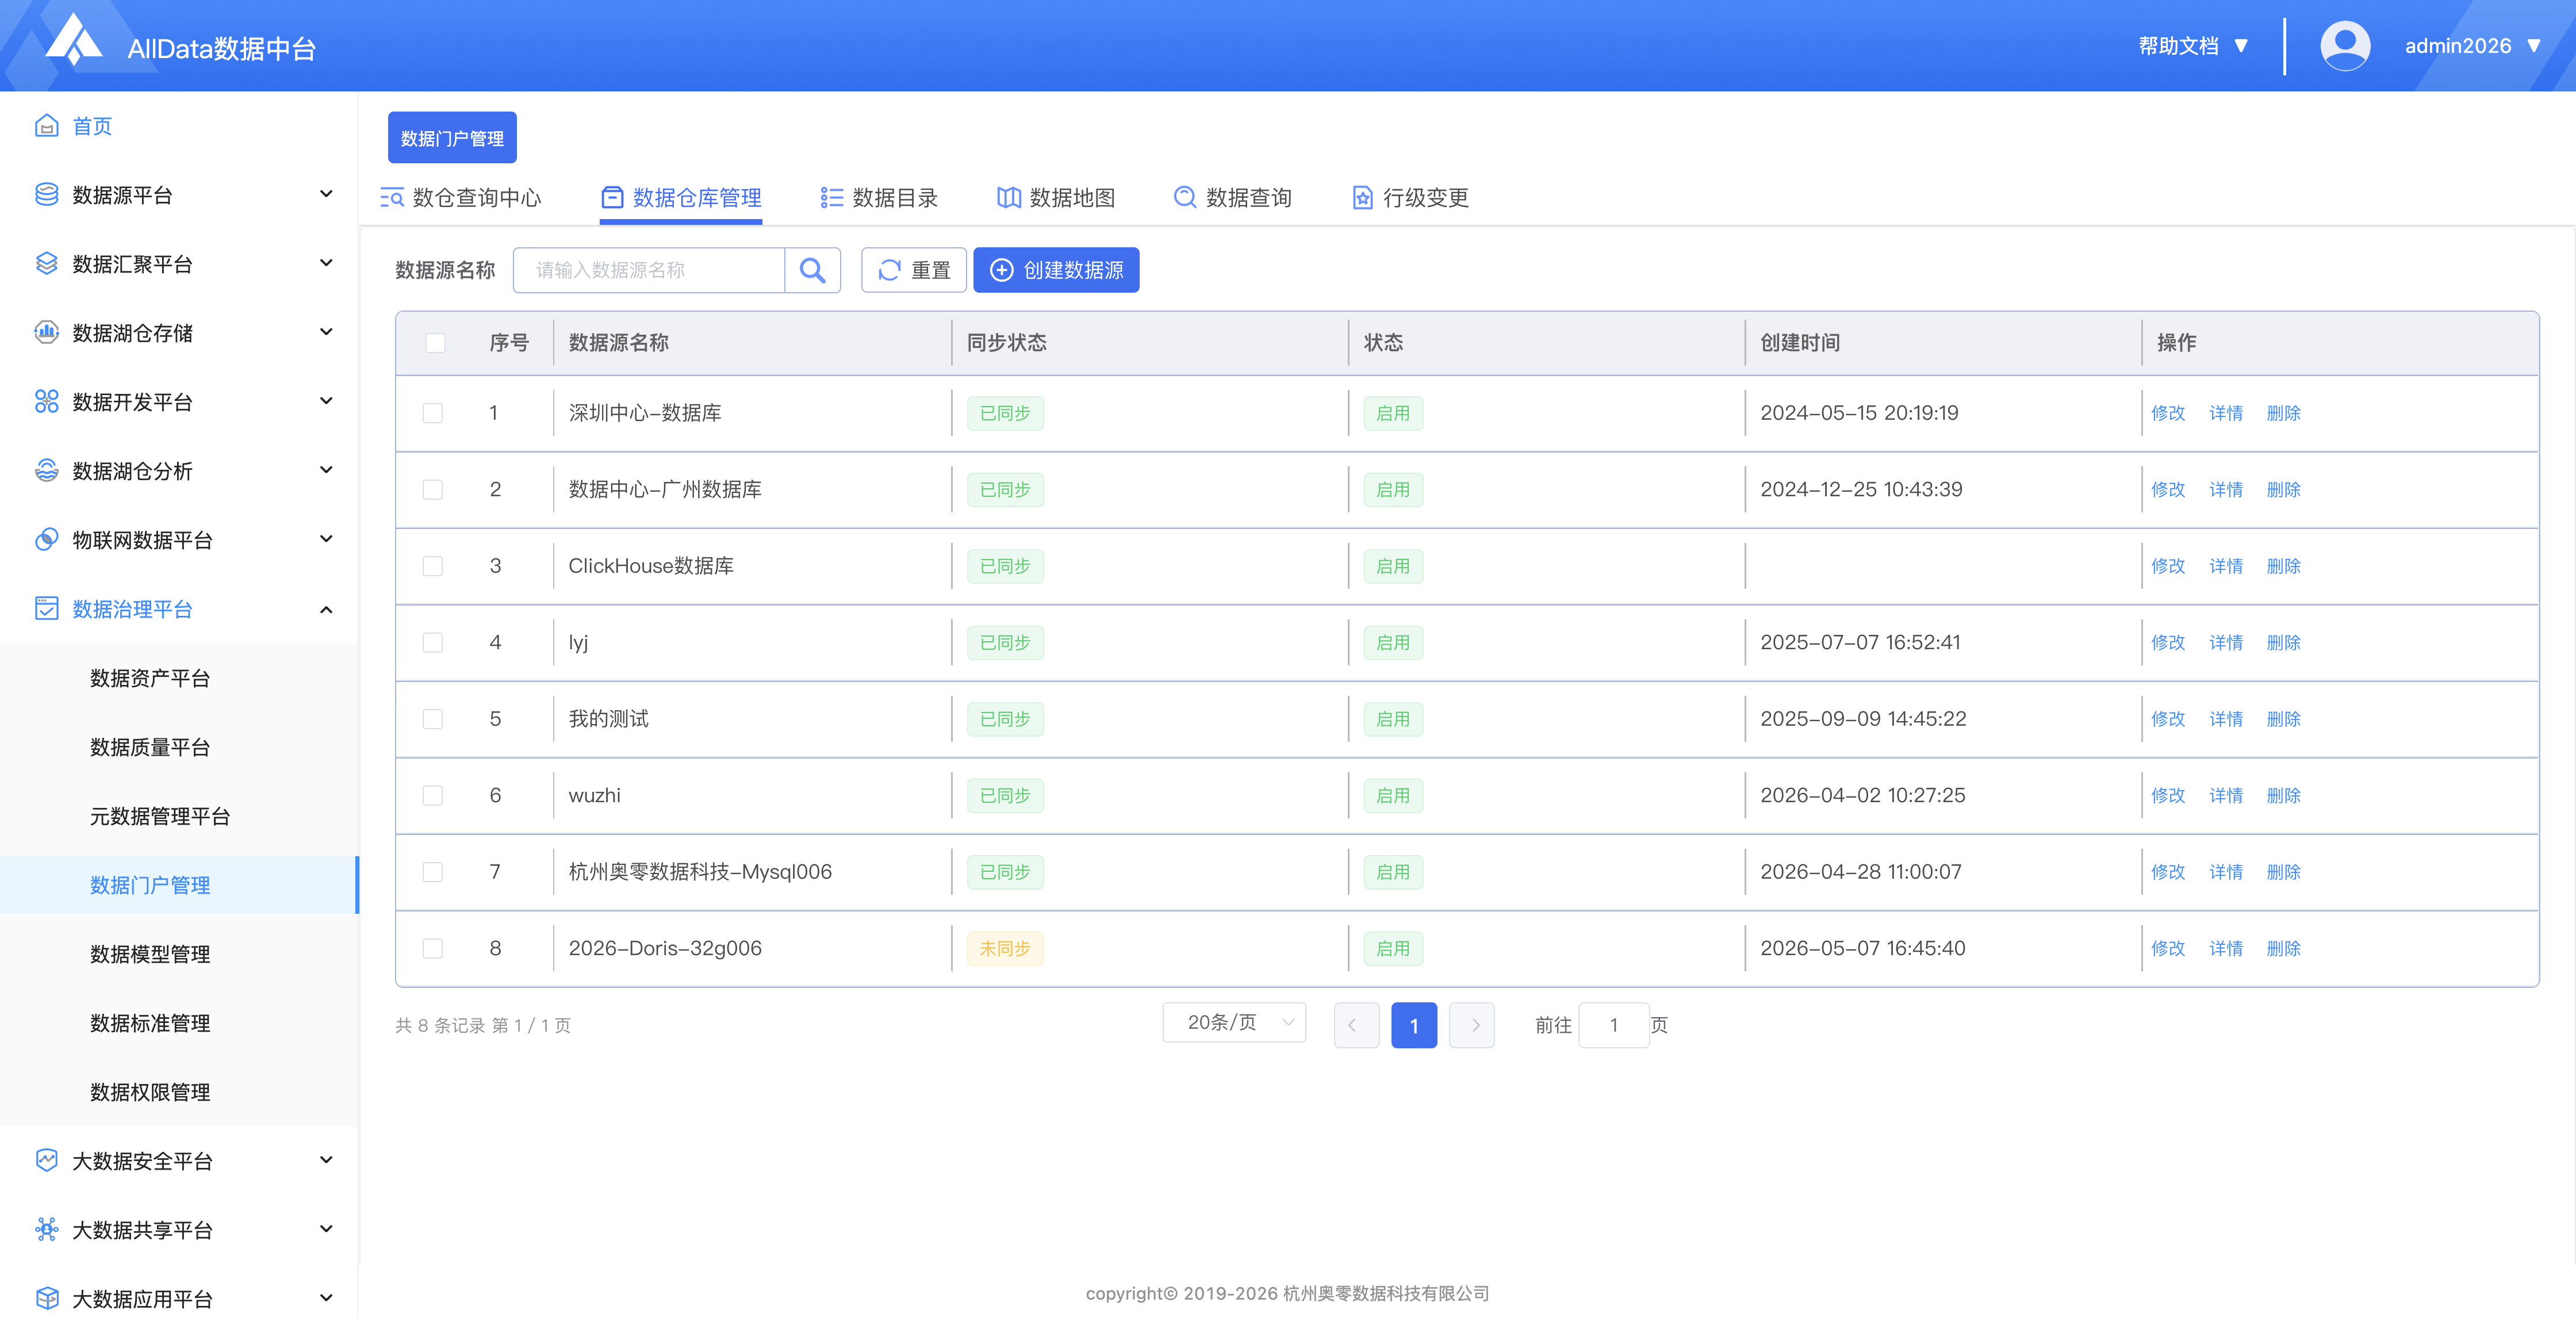Viewport: 2576px width, 1318px height.
Task: Click 修改 for 我的测试
Action: [2168, 719]
